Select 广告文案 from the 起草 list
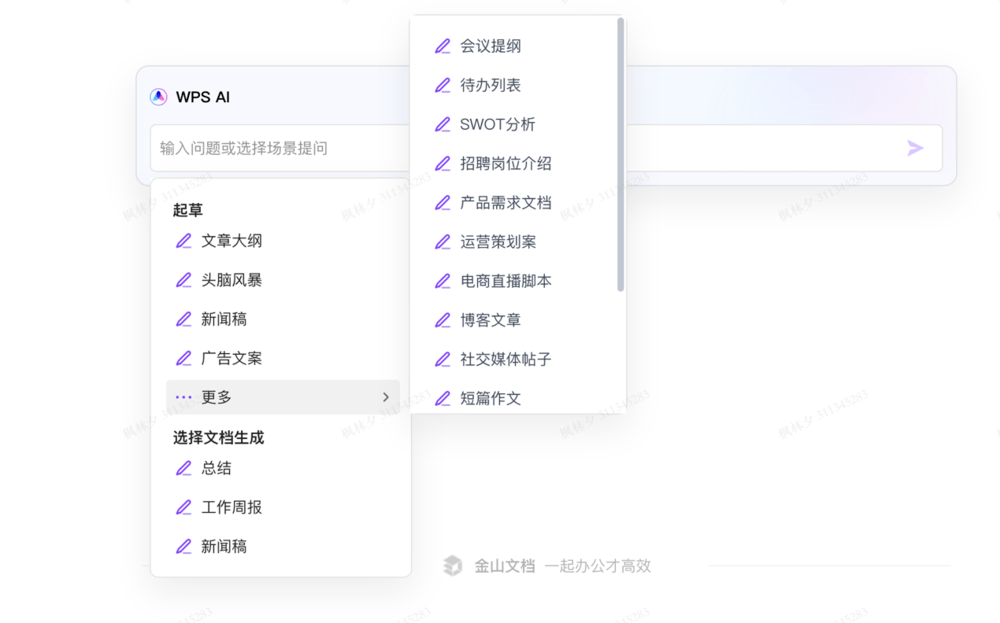 coord(232,358)
